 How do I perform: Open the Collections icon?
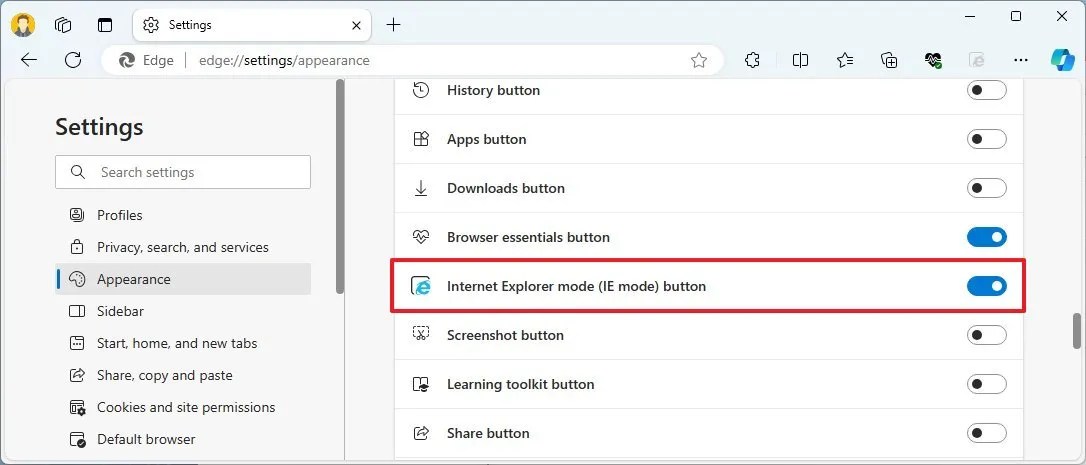click(x=889, y=60)
